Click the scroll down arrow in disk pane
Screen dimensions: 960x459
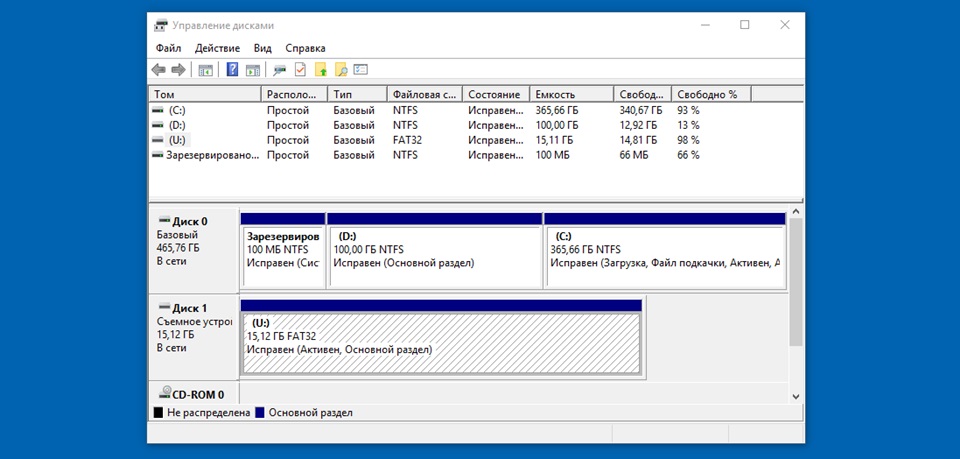point(796,396)
